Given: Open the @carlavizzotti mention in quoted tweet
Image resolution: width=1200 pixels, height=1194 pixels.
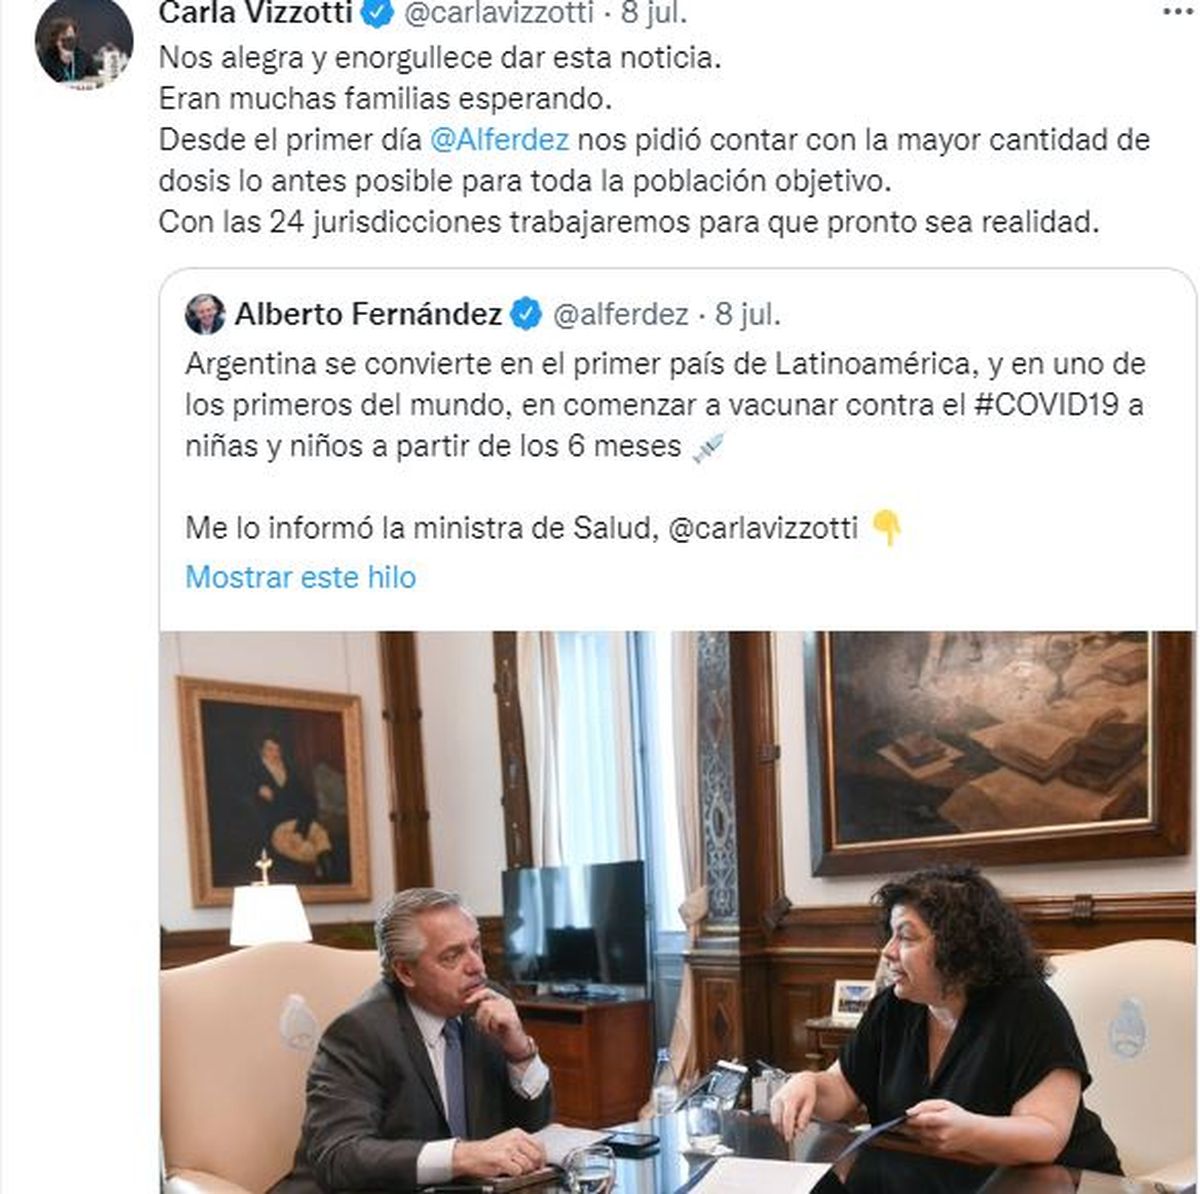Looking at the screenshot, I should 762,528.
